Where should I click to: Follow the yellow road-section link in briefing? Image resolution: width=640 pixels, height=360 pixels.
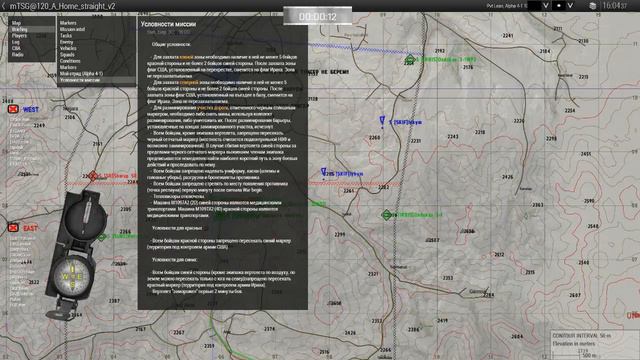click(x=212, y=108)
